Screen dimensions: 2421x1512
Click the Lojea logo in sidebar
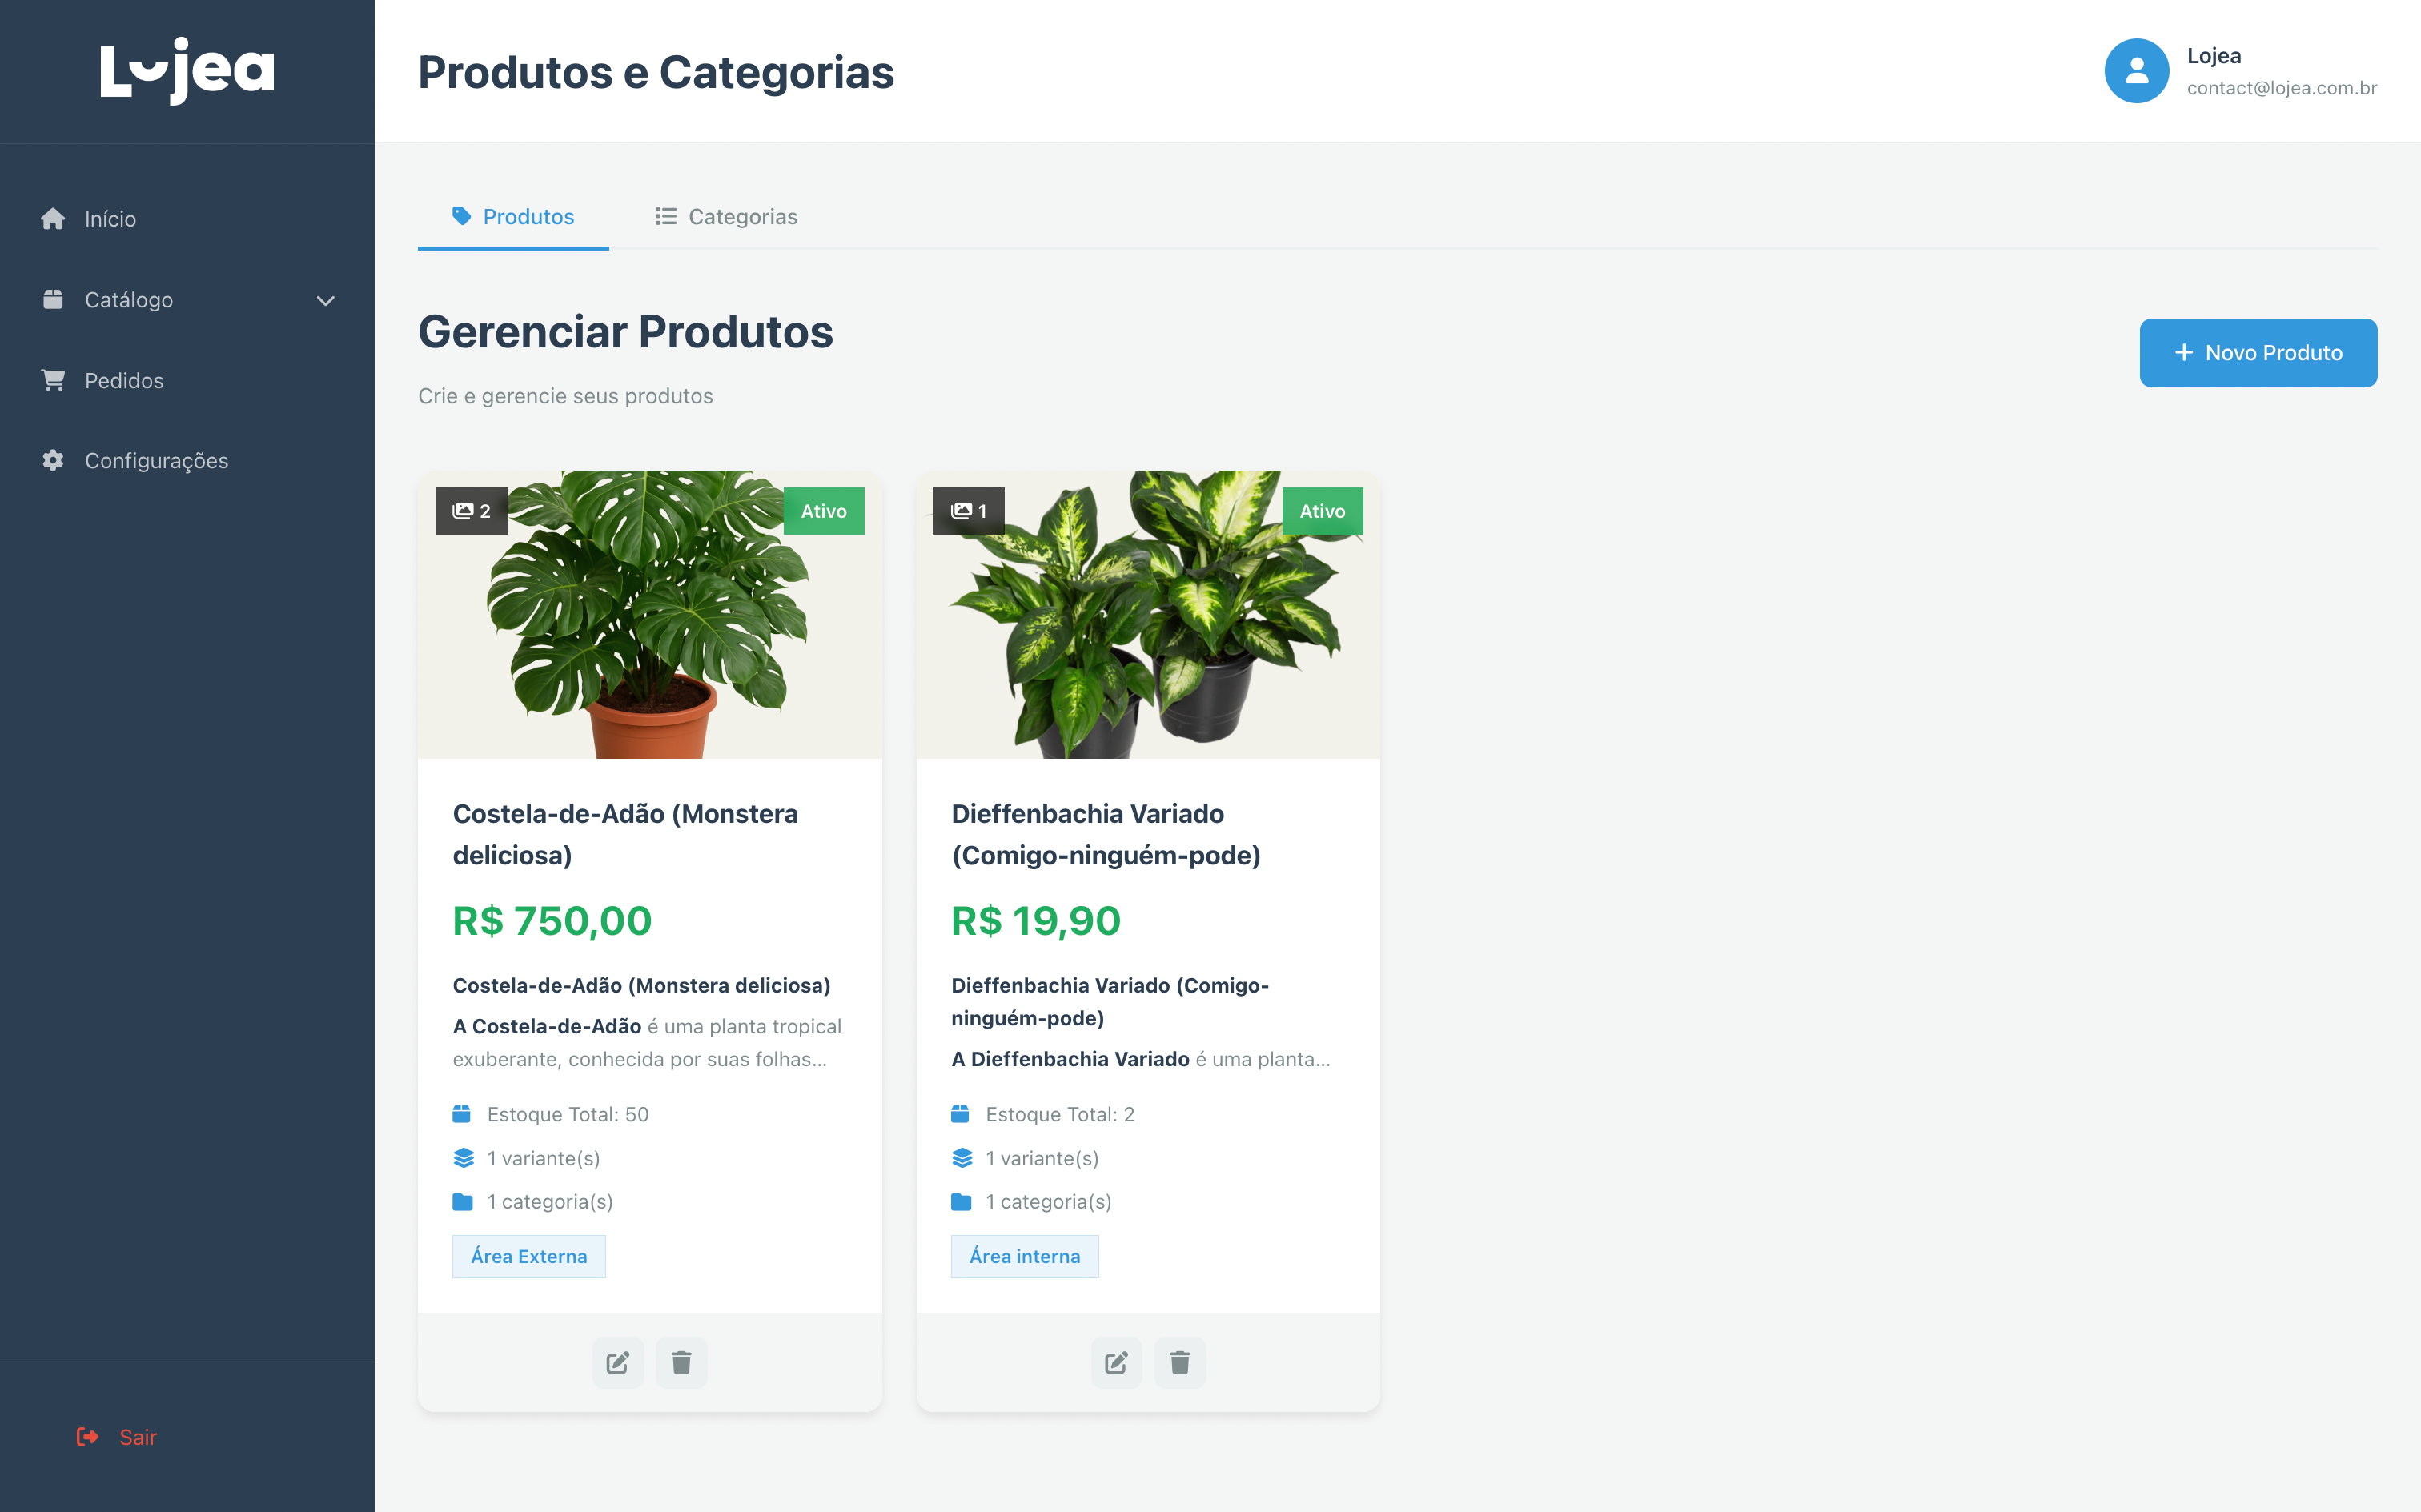tap(187, 71)
